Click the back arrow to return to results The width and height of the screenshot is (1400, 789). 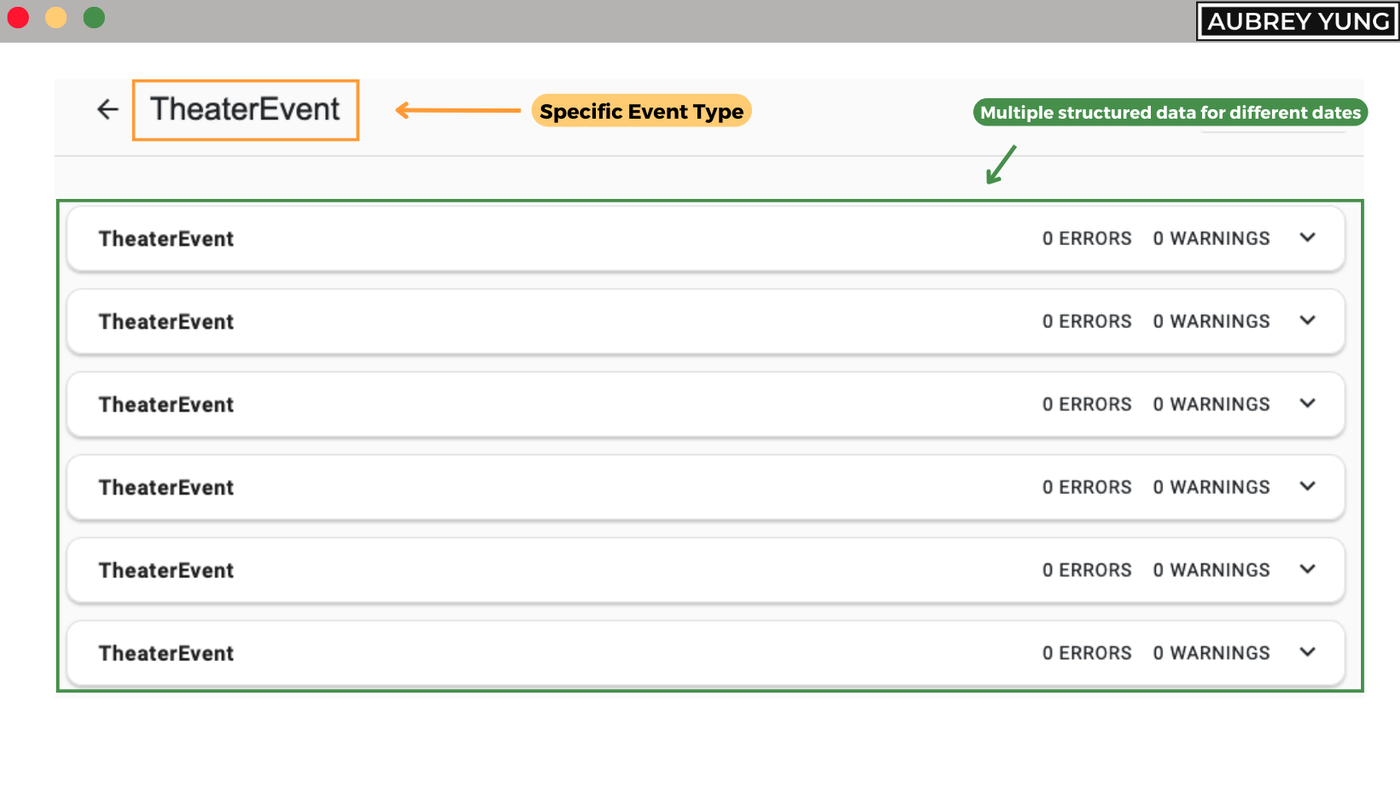point(107,109)
